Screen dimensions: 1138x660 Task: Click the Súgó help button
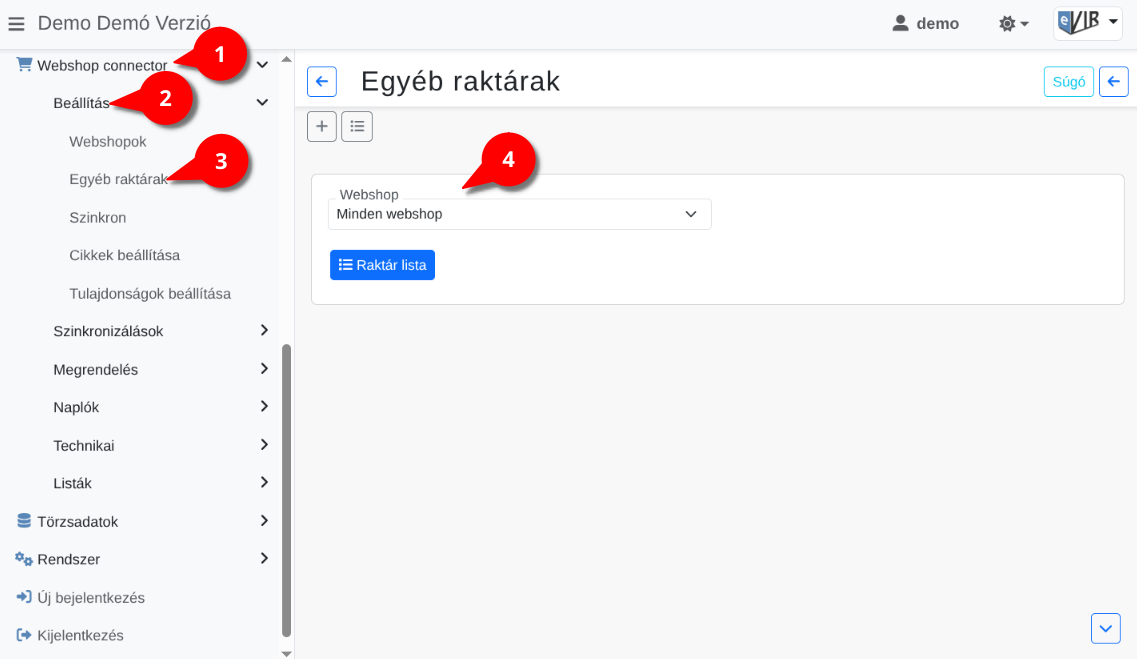point(1068,82)
